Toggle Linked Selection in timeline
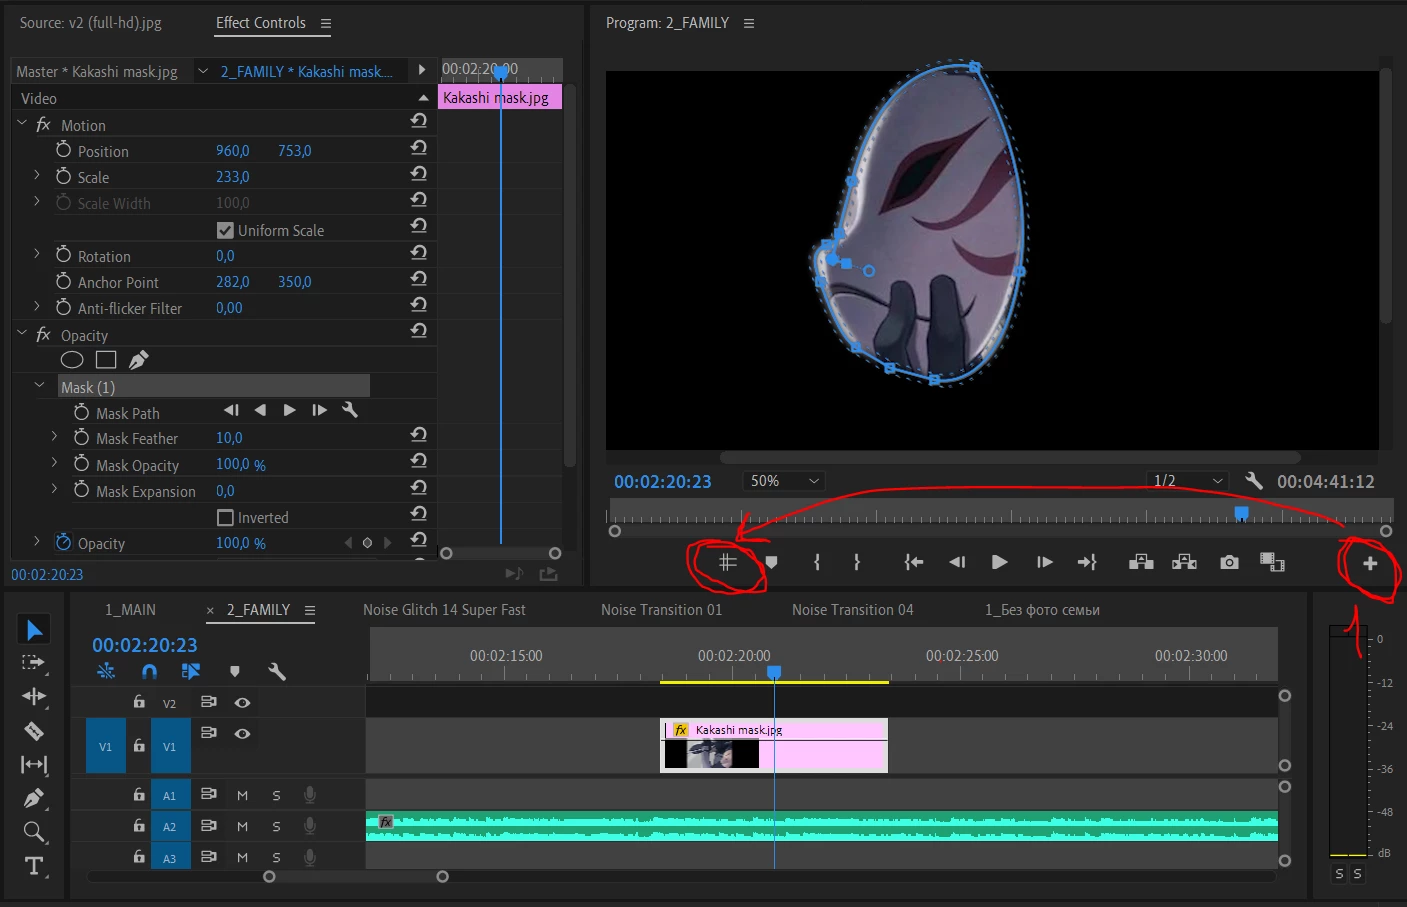The image size is (1407, 907). coord(191,671)
